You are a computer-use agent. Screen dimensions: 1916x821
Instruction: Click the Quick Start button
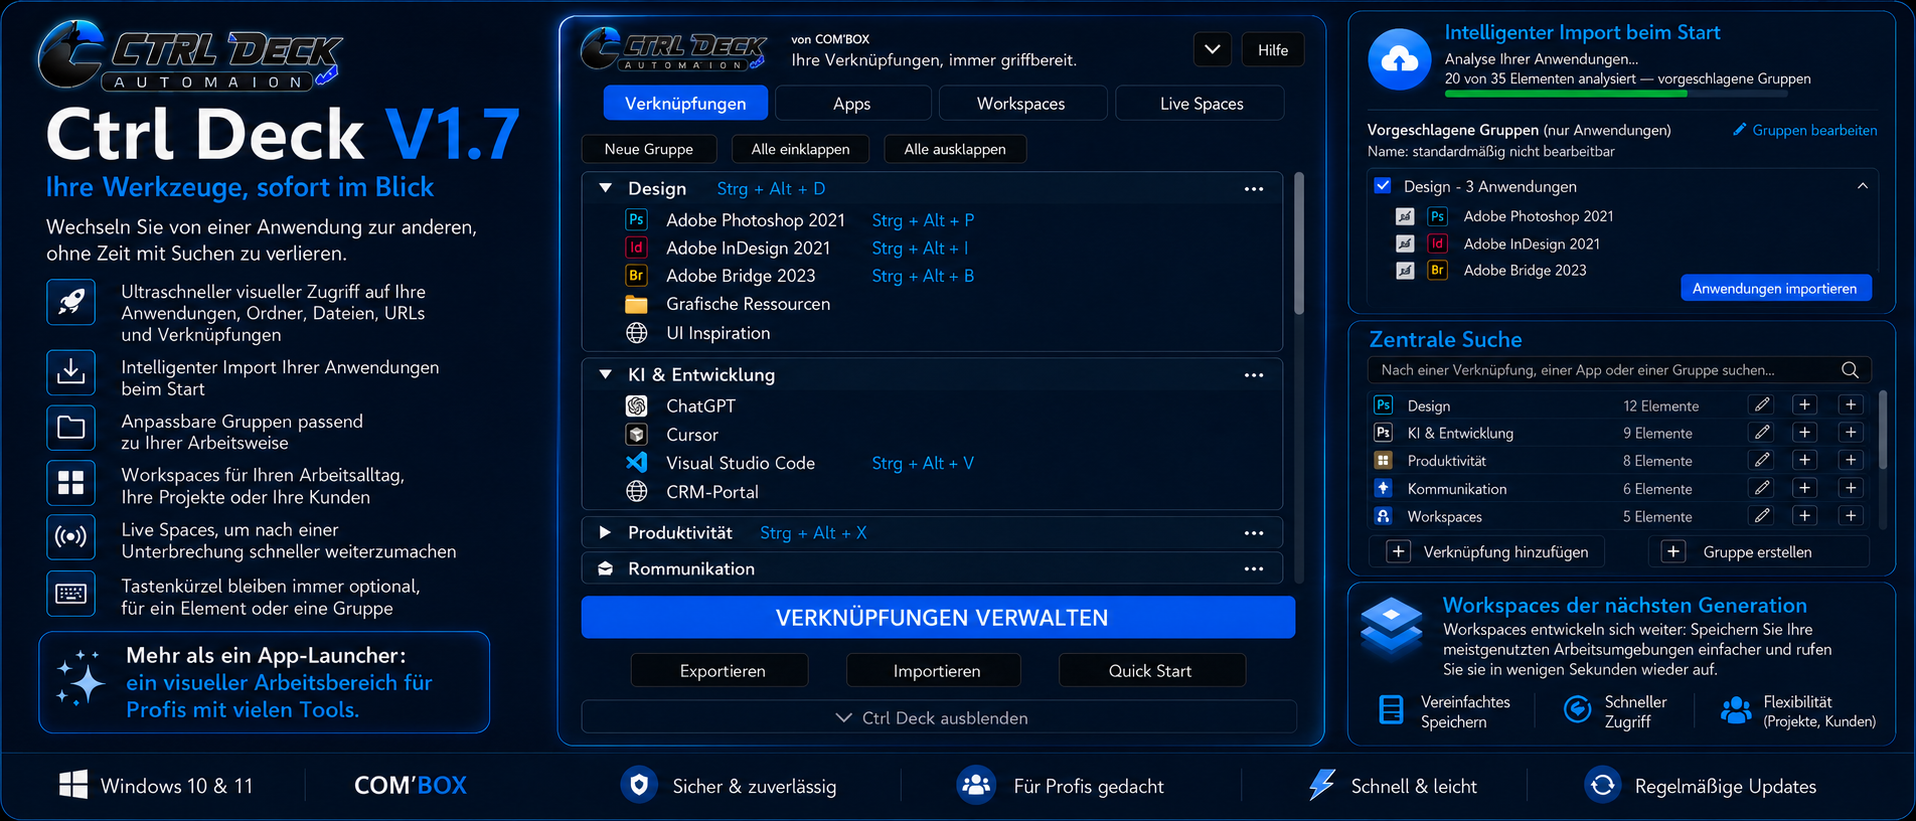point(1150,670)
